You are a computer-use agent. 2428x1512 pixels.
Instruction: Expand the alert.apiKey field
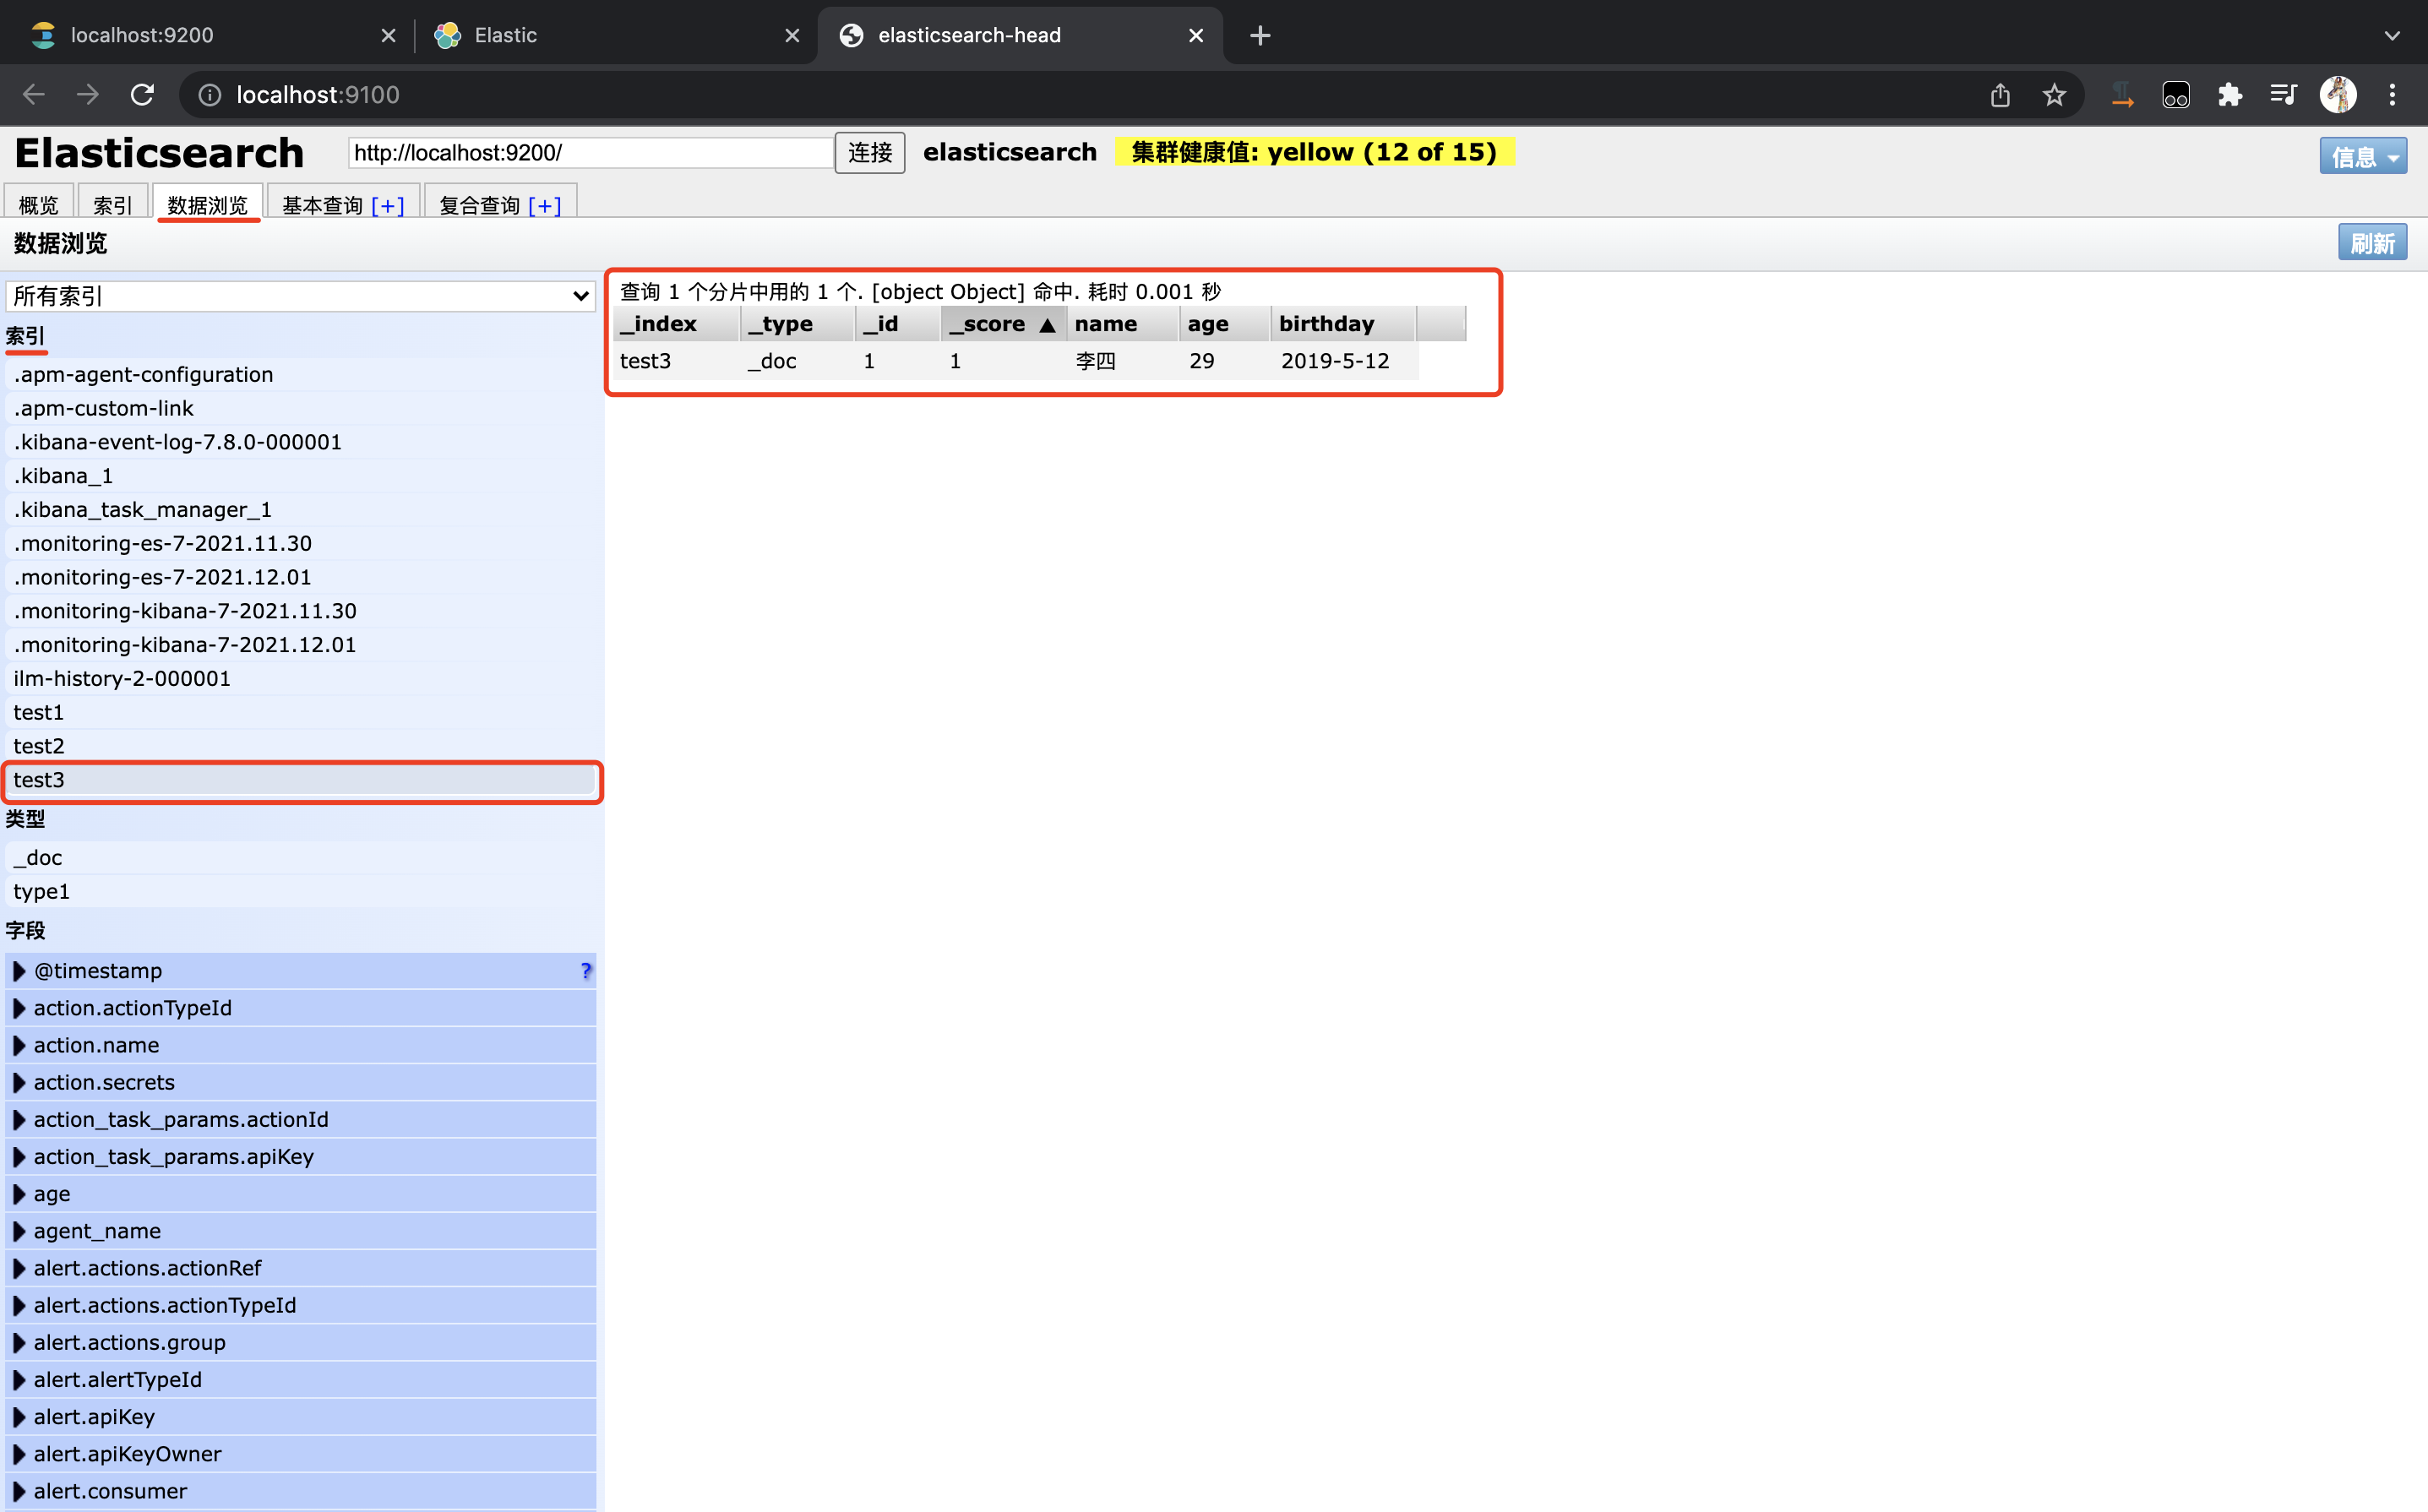[x=18, y=1417]
